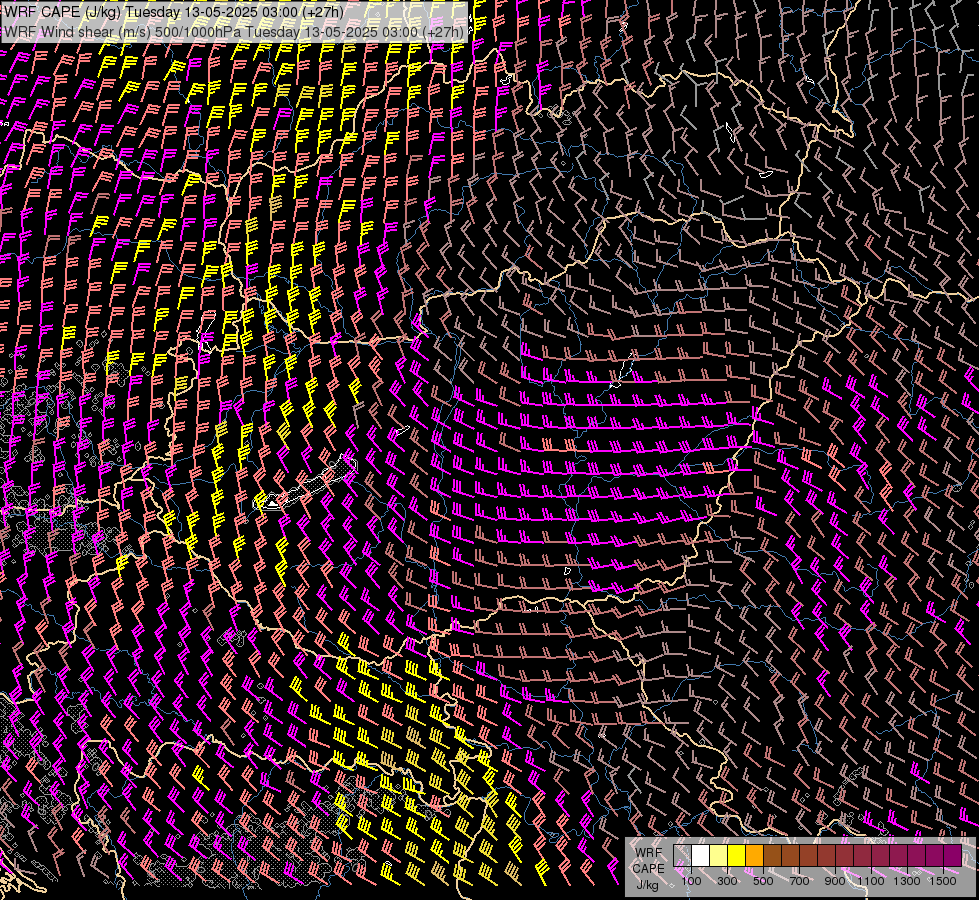Select the transparent first legend swatch
Screen dimensions: 979x900
[682, 855]
